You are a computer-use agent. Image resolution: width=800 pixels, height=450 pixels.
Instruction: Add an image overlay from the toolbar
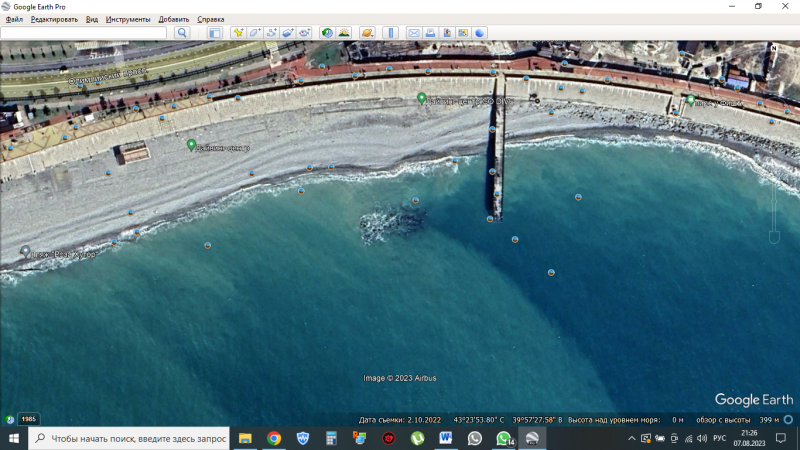[x=287, y=33]
